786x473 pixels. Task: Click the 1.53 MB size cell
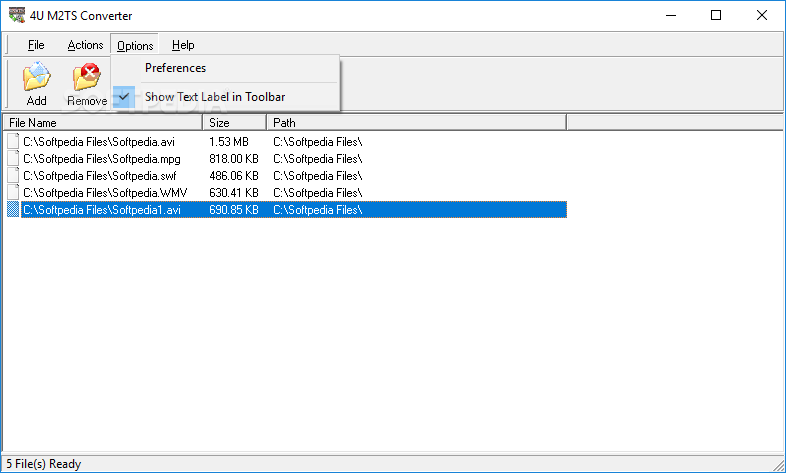pyautogui.click(x=229, y=142)
